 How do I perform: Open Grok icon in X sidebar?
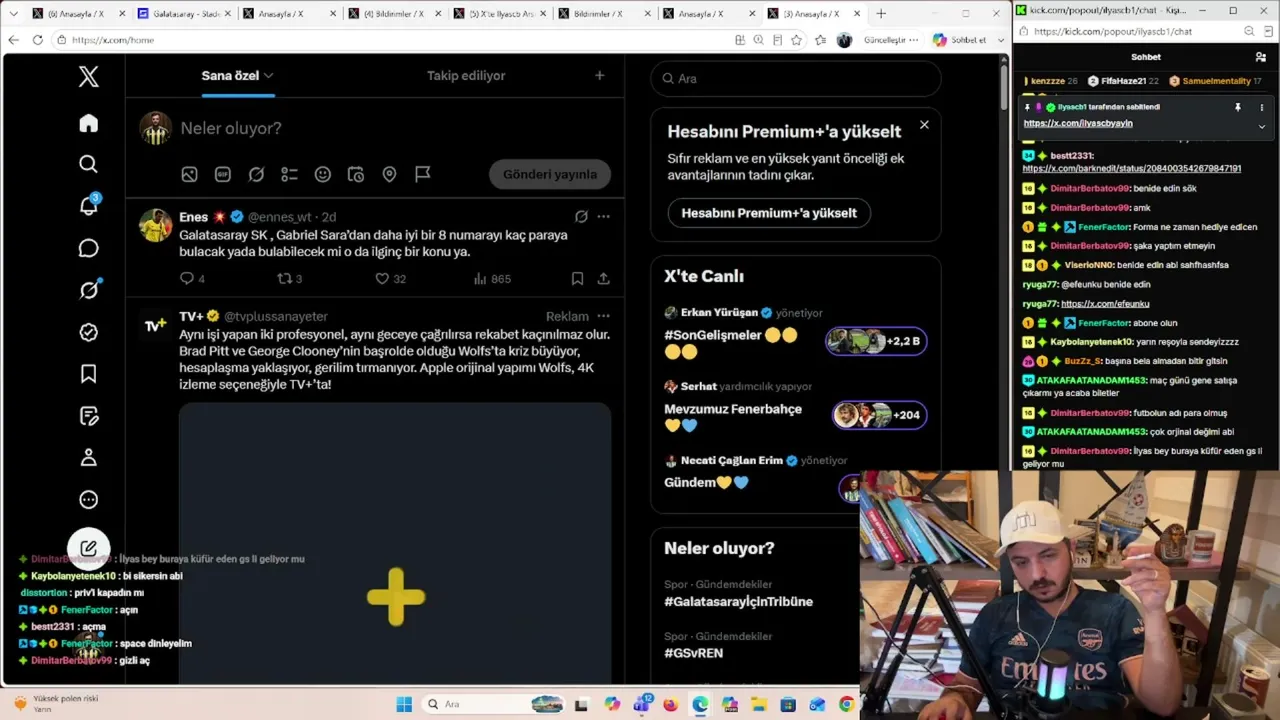tap(89, 290)
